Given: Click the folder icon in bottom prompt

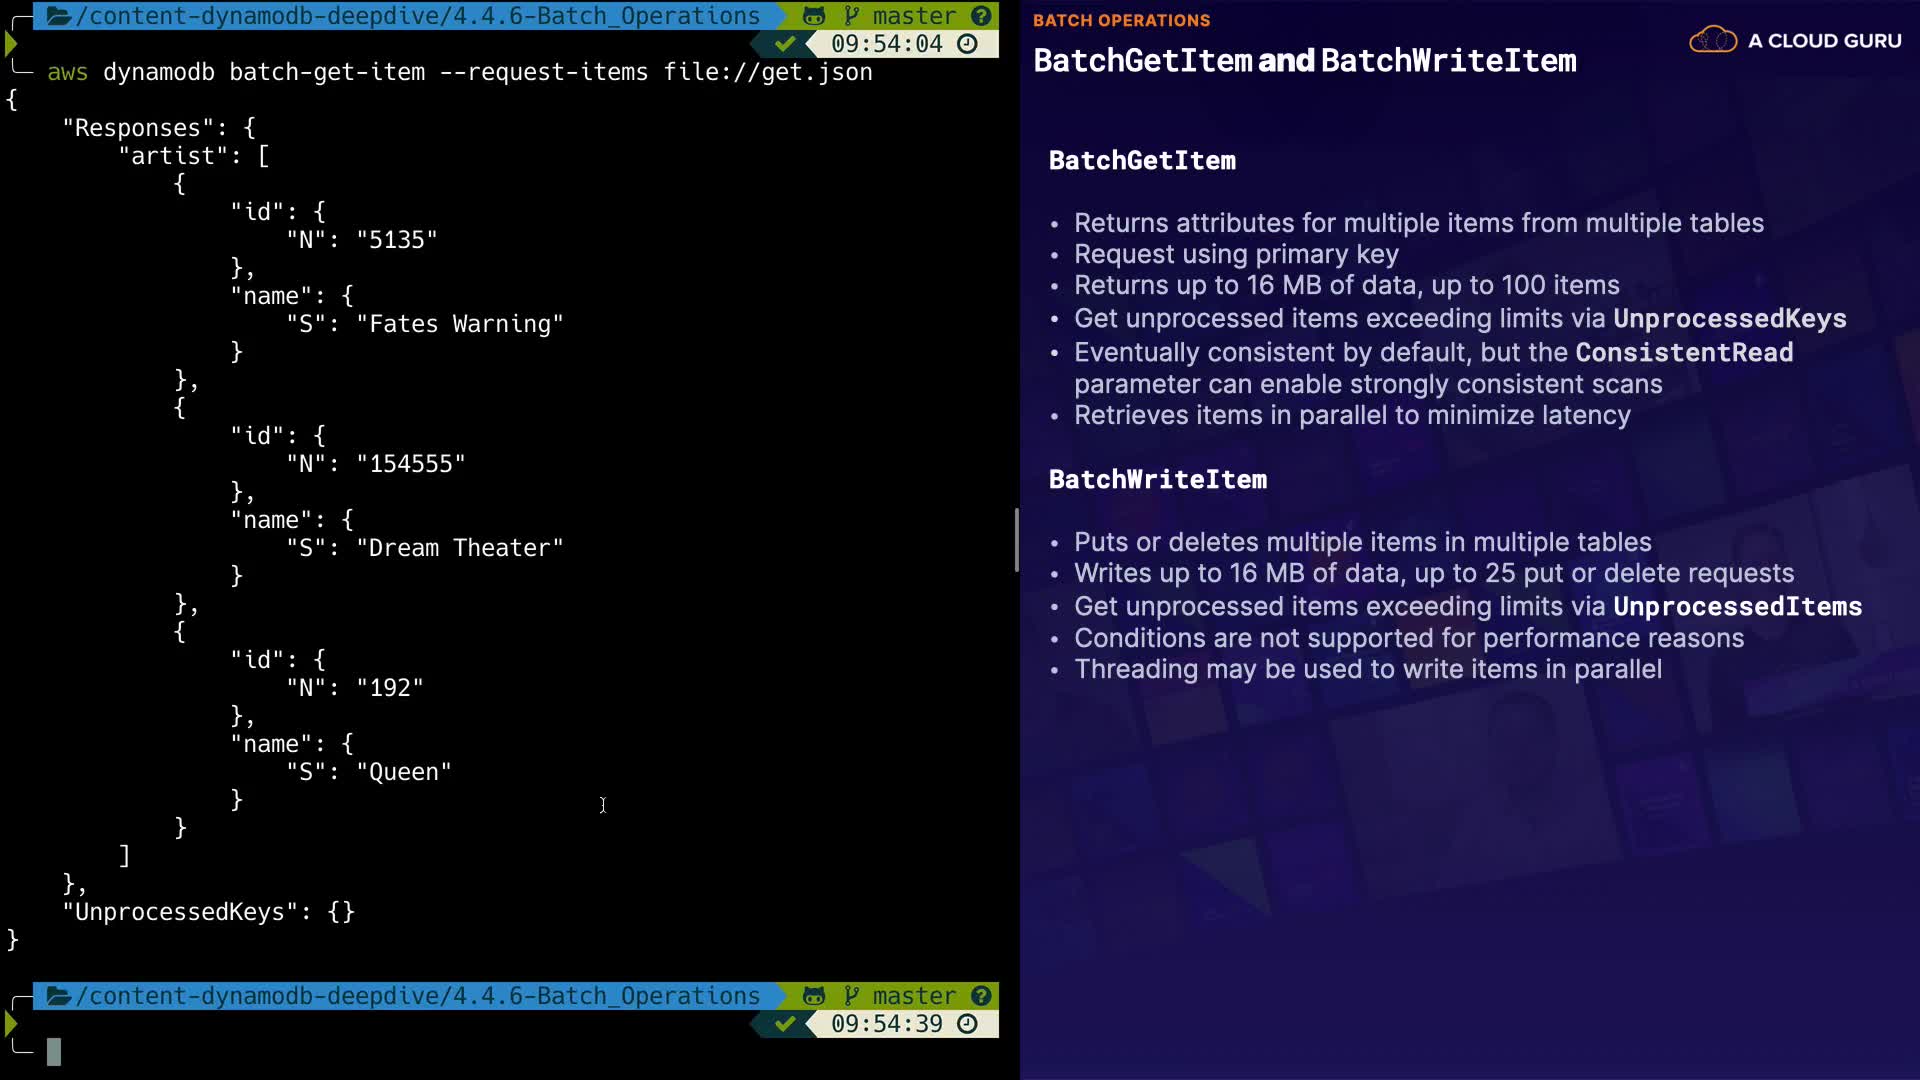Looking at the screenshot, I should pos(58,996).
